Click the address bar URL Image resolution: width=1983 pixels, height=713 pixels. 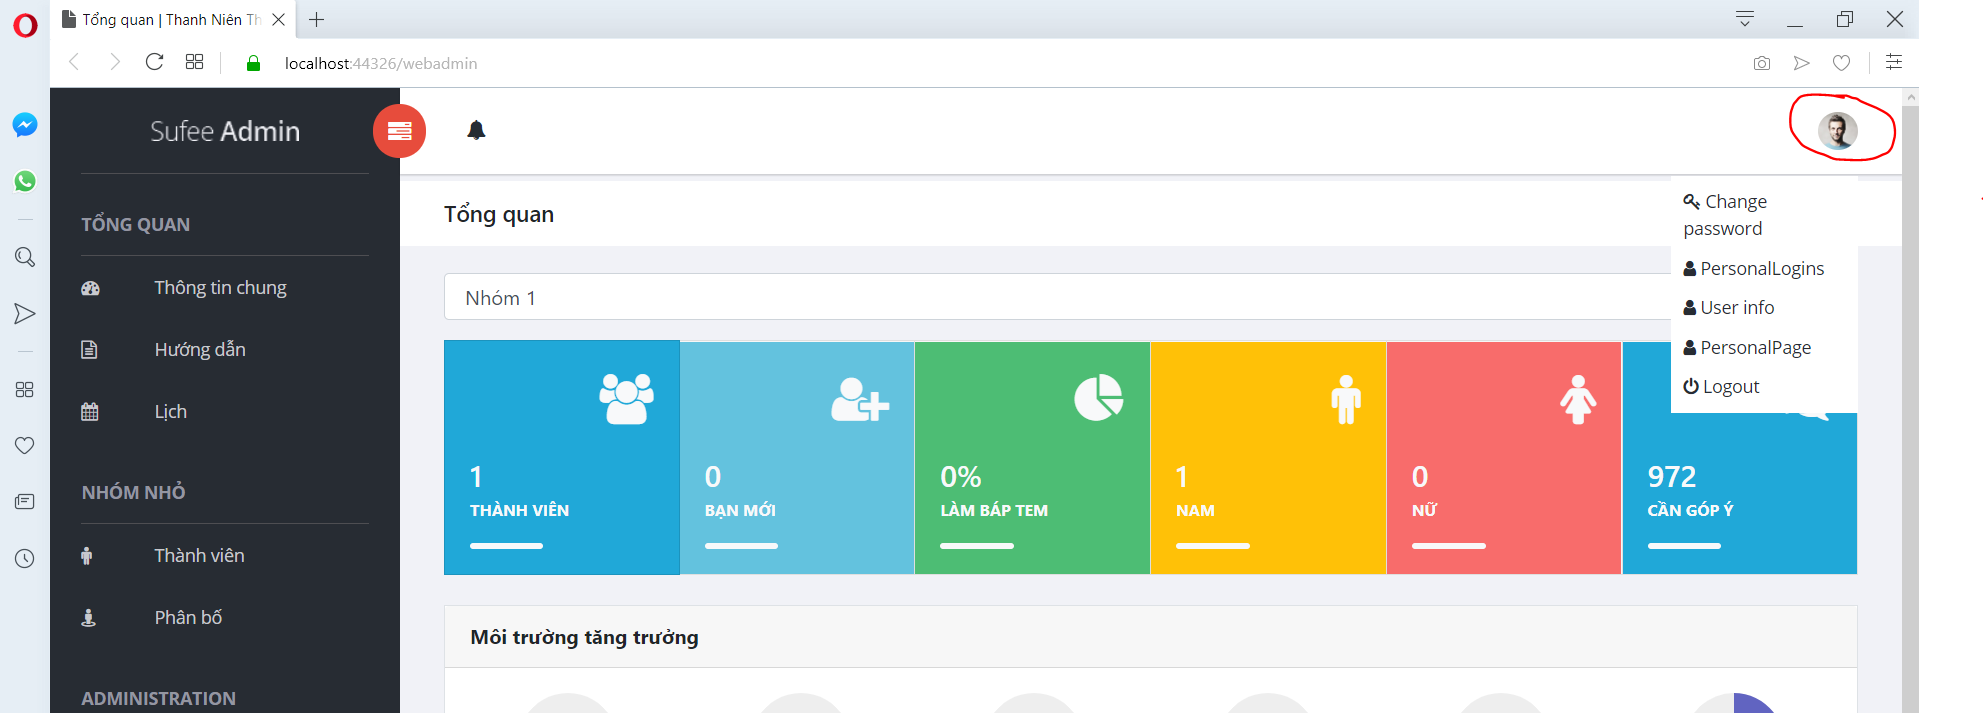(381, 63)
